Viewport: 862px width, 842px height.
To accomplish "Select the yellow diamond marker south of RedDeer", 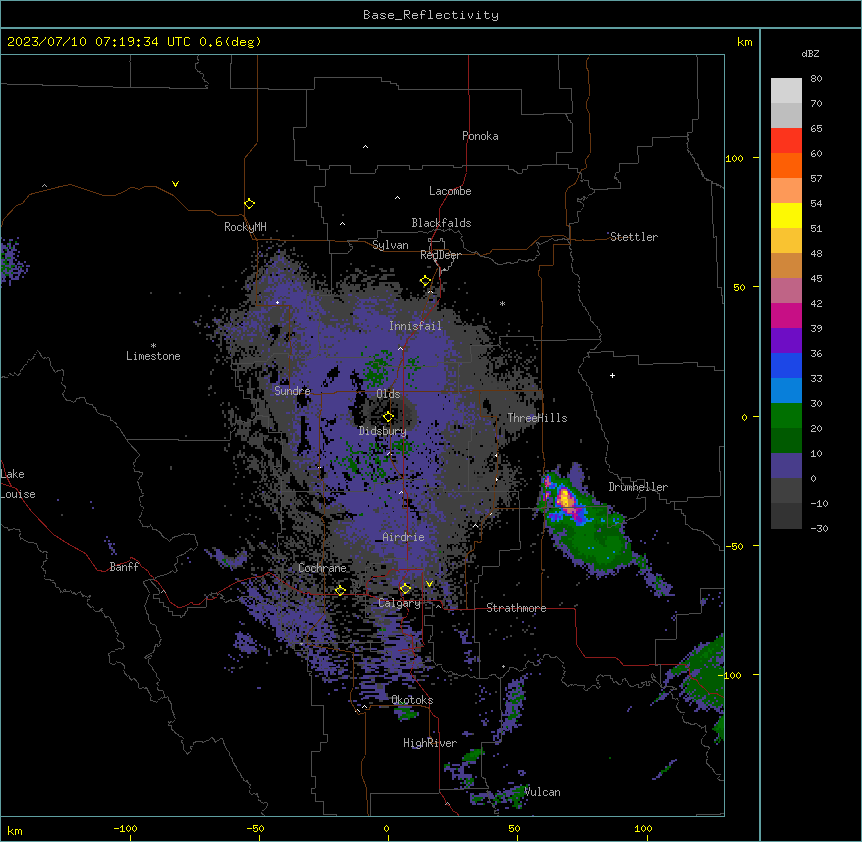I will pos(425,281).
